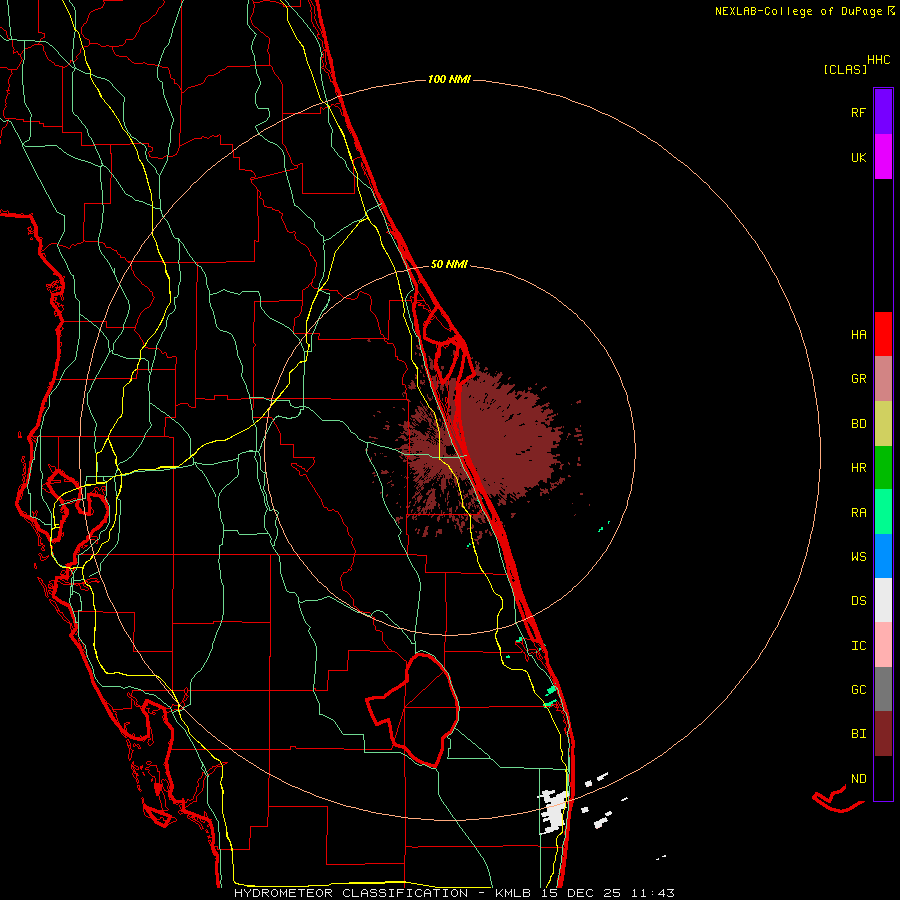Click the HA legend label

pyautogui.click(x=858, y=334)
